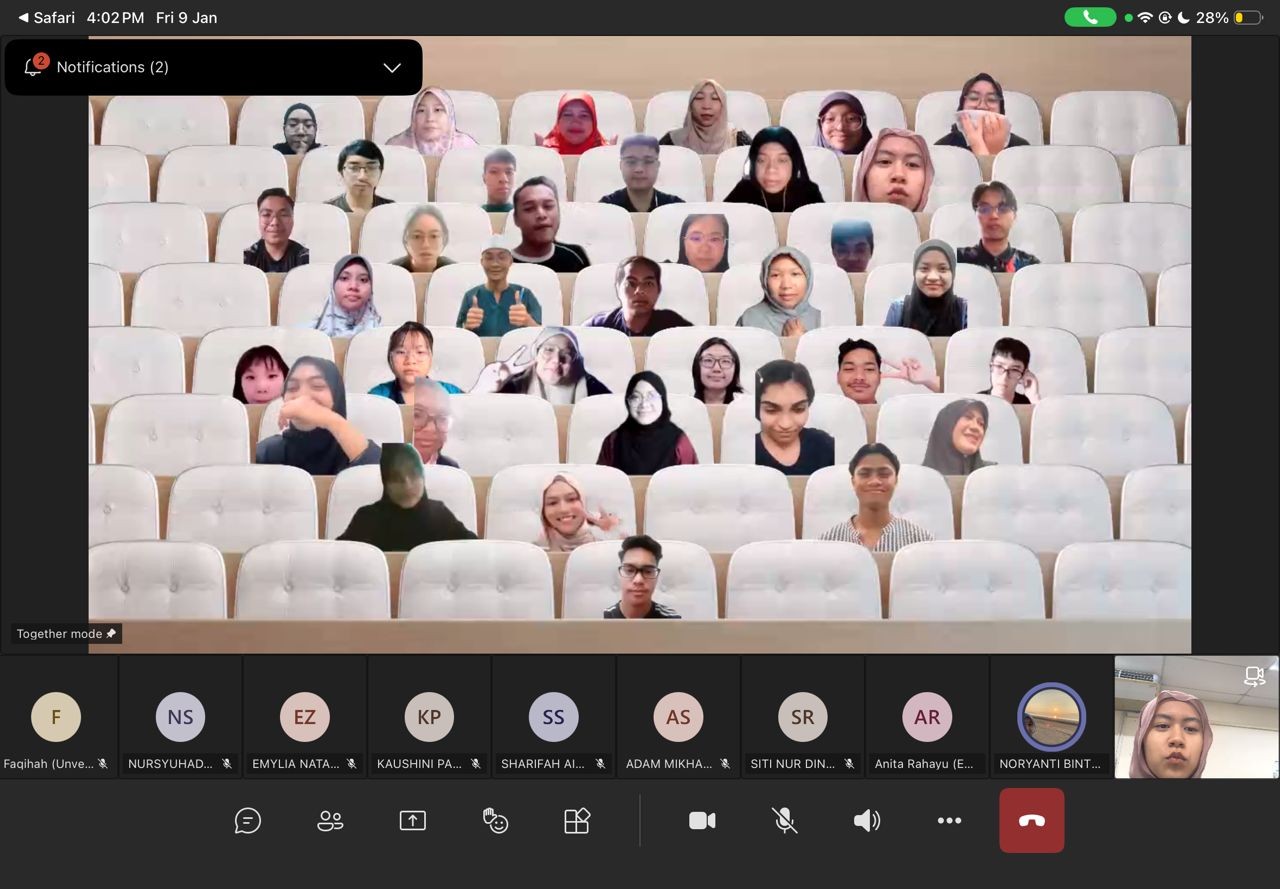Toggle the camera on or off
This screenshot has width=1280, height=889.
702,821
